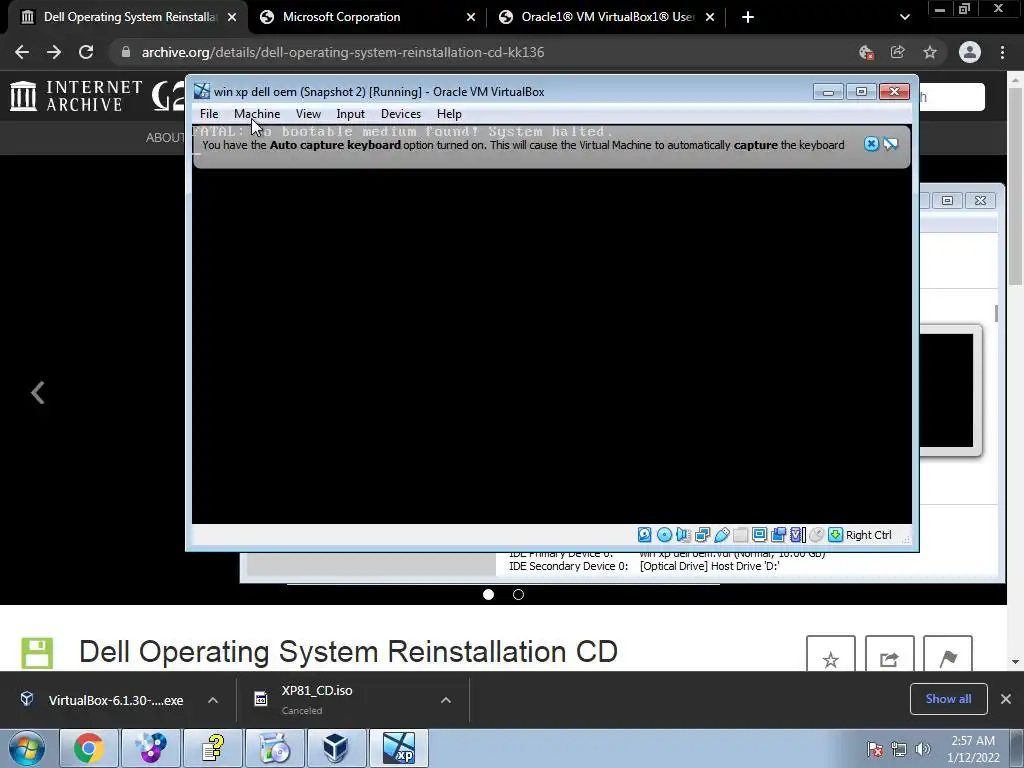Click the USB devices status icon
1024x768 pixels.
coord(721,535)
